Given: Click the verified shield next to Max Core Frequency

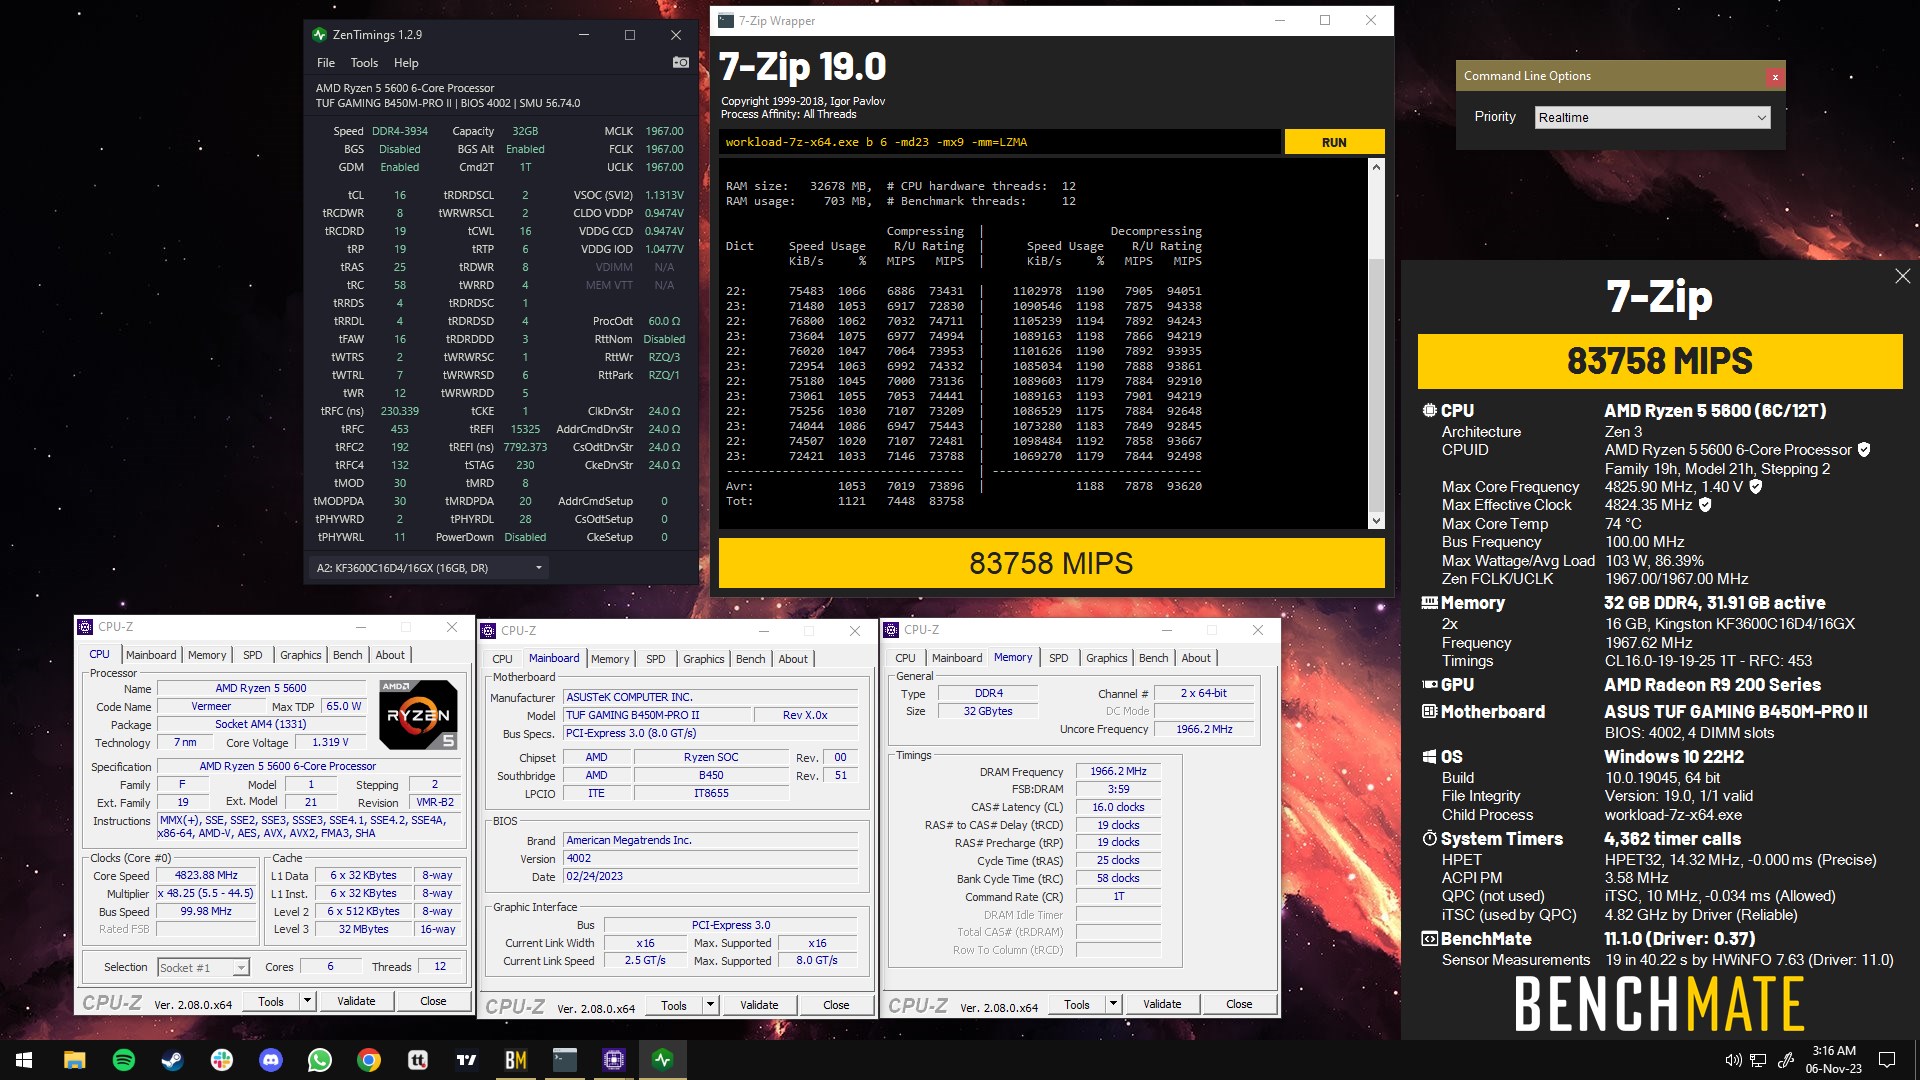Looking at the screenshot, I should 1756,487.
